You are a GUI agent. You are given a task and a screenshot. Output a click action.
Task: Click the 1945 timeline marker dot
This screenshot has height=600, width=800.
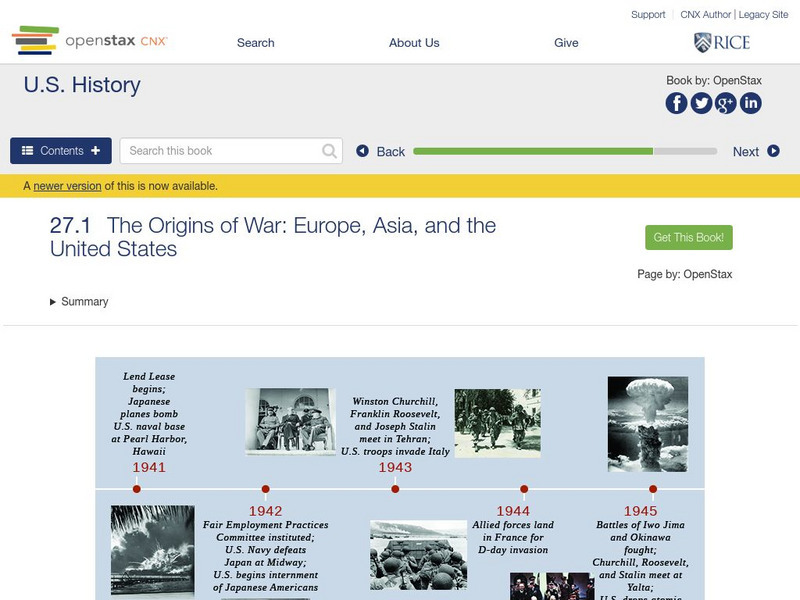653,489
